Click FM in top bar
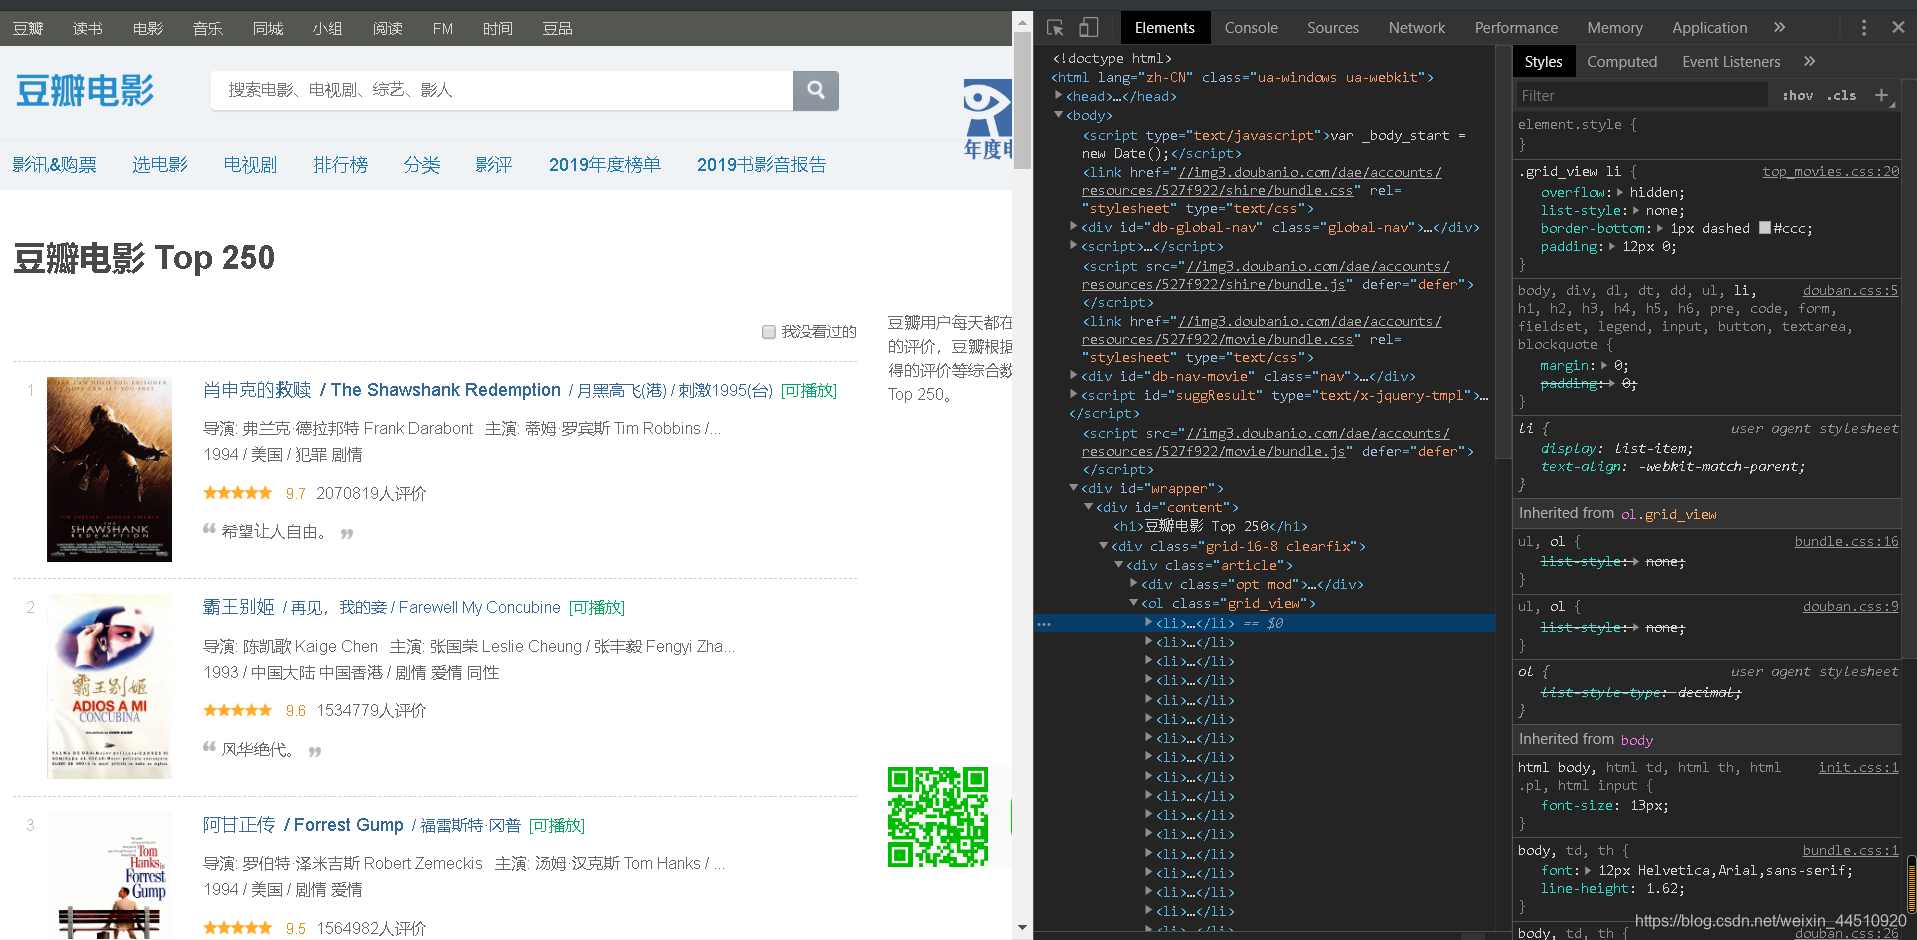The height and width of the screenshot is (940, 1917). point(443,28)
